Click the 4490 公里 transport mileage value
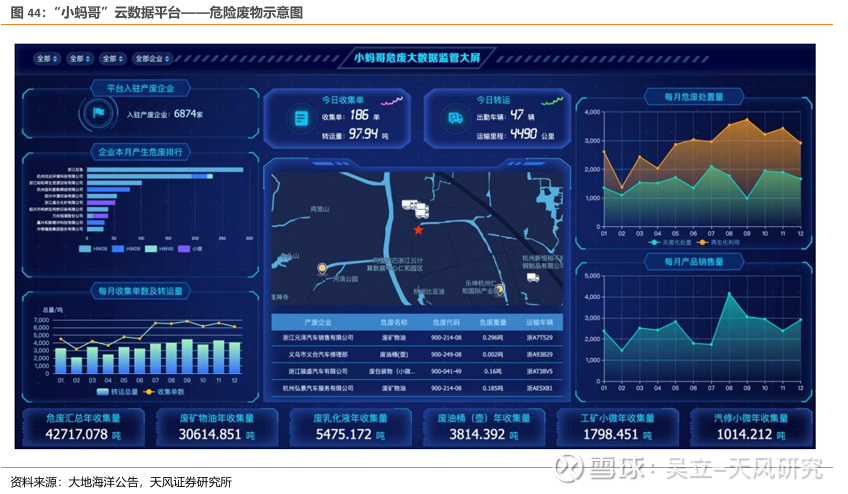This screenshot has height=494, width=848. pyautogui.click(x=532, y=134)
